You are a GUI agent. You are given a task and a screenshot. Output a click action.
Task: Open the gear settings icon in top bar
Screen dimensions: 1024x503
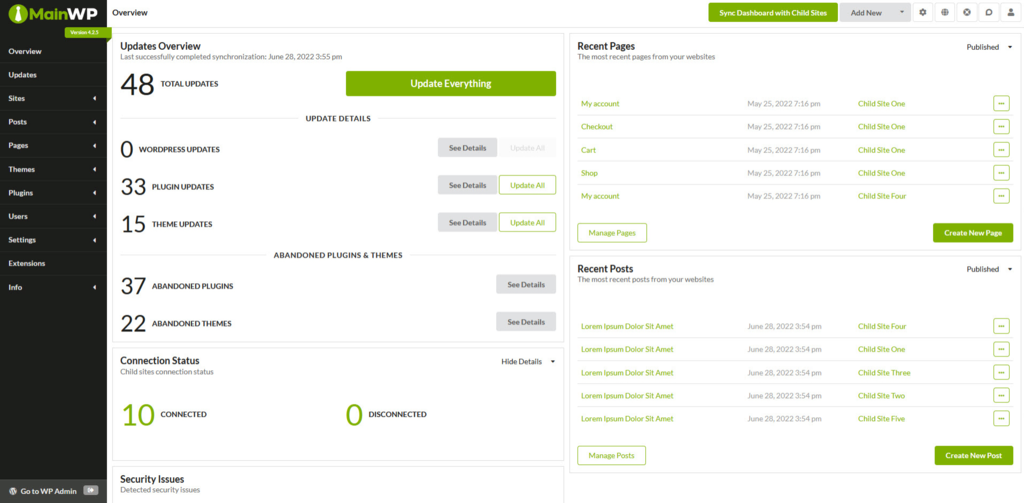(923, 12)
